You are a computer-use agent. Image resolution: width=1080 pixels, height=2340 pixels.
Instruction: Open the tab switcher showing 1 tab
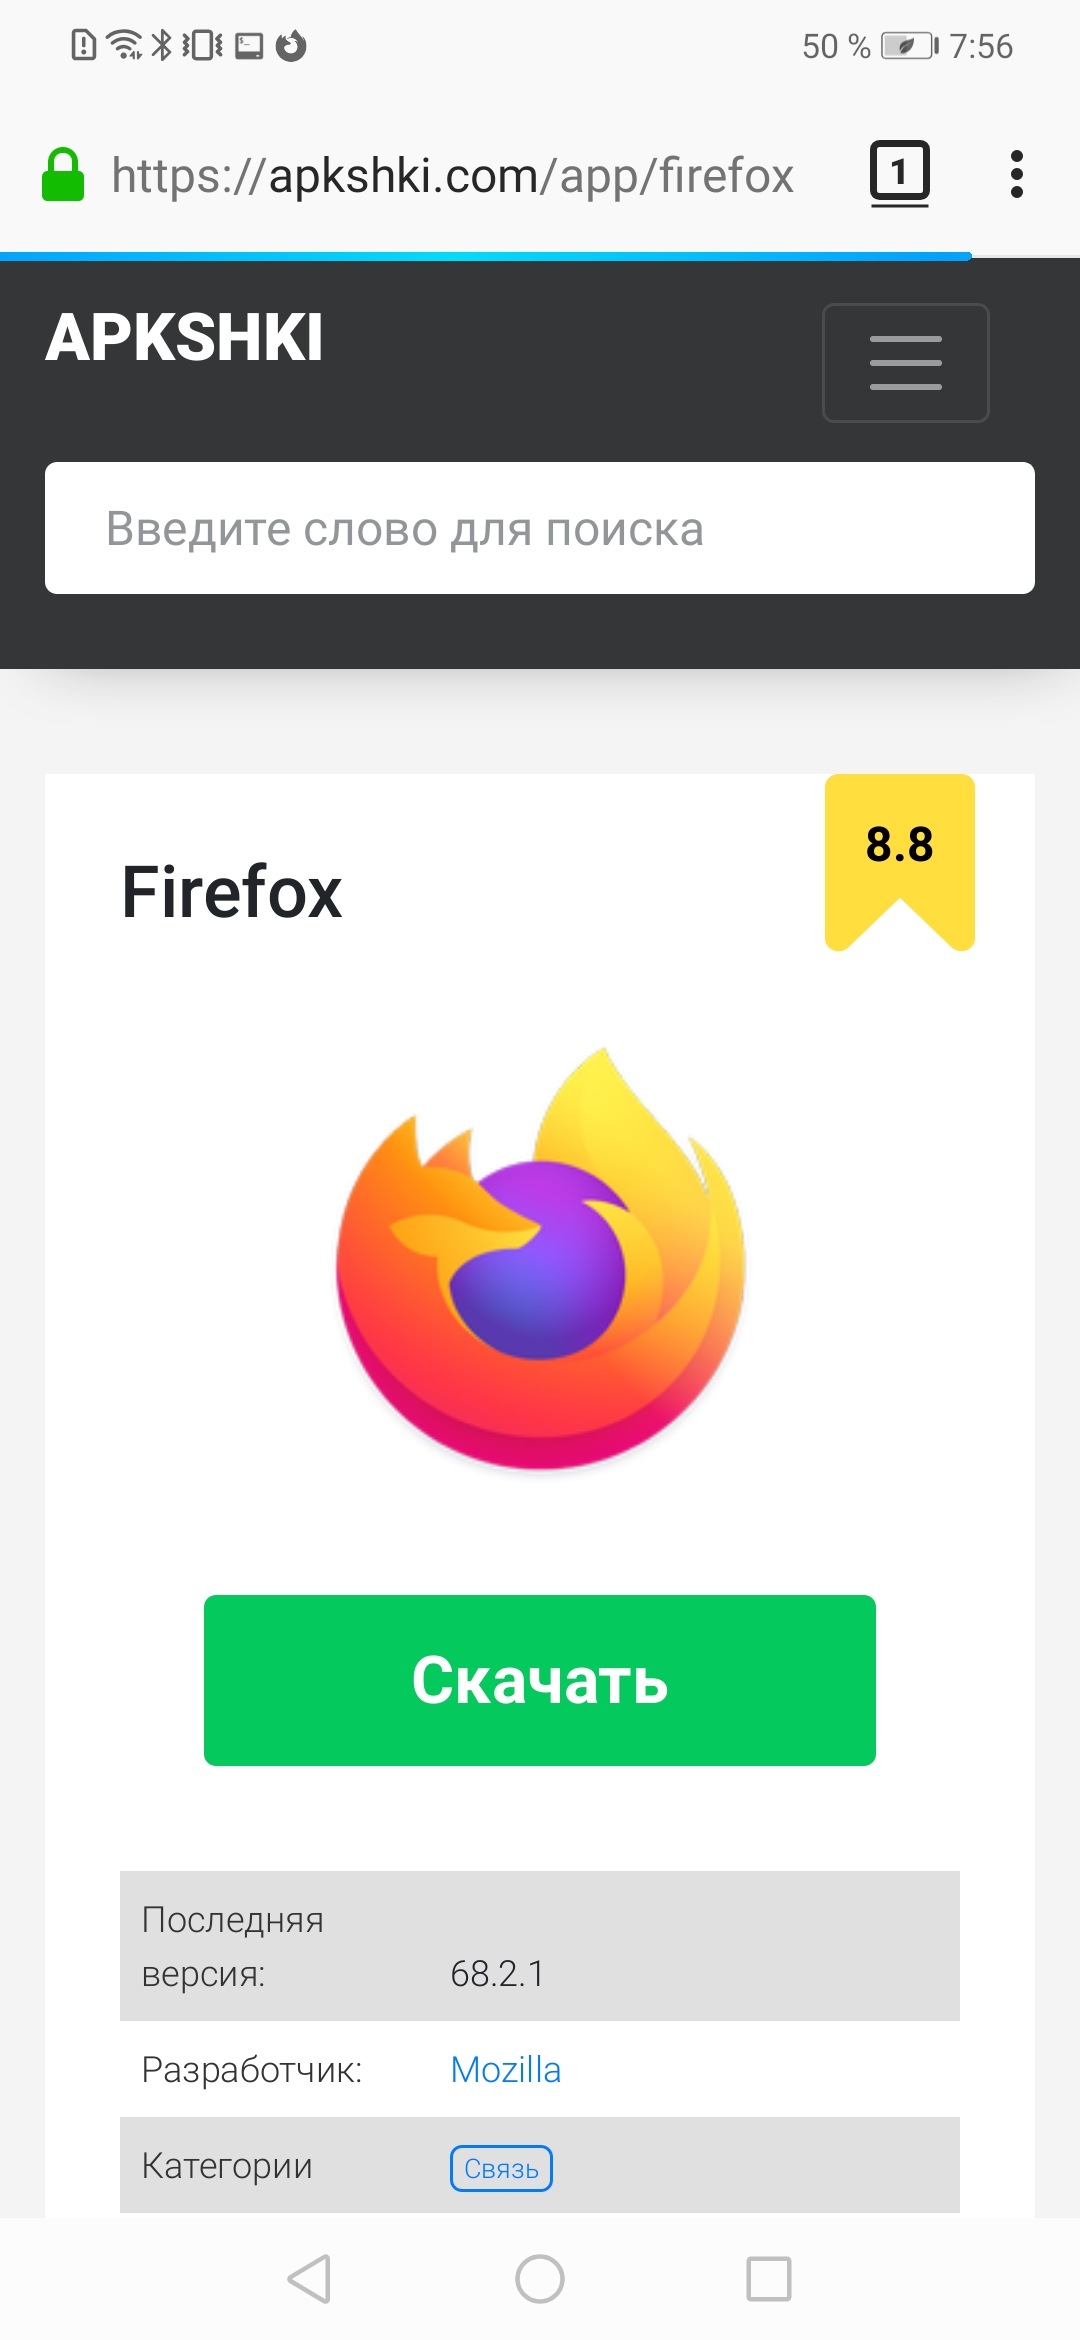pyautogui.click(x=900, y=174)
